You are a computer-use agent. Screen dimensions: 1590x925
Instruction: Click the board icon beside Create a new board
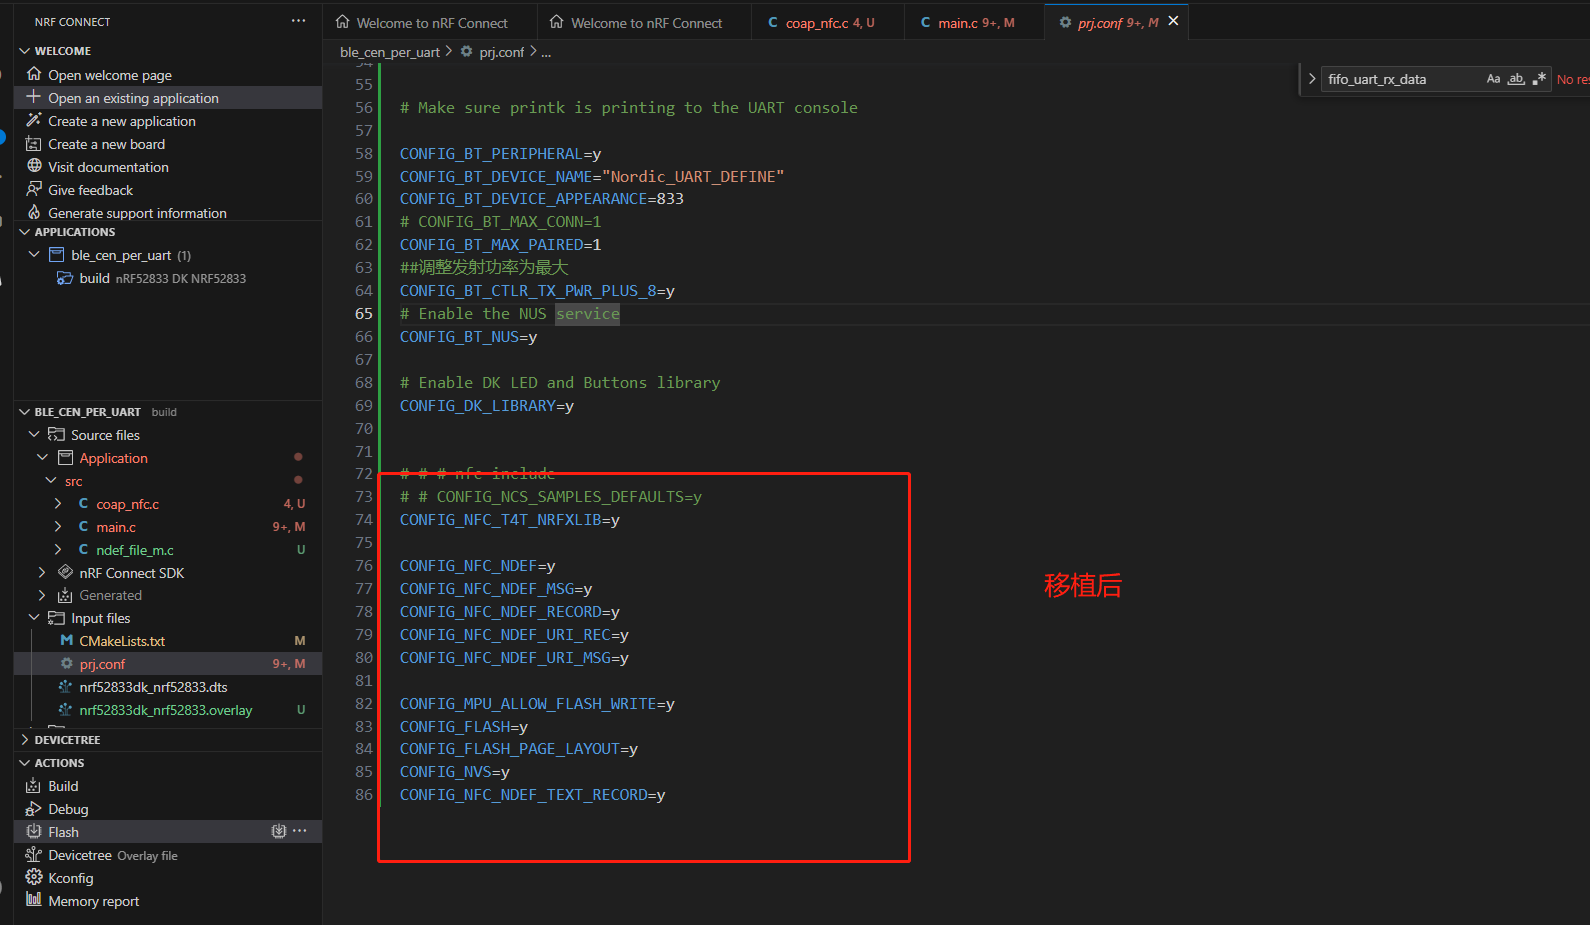tap(34, 143)
